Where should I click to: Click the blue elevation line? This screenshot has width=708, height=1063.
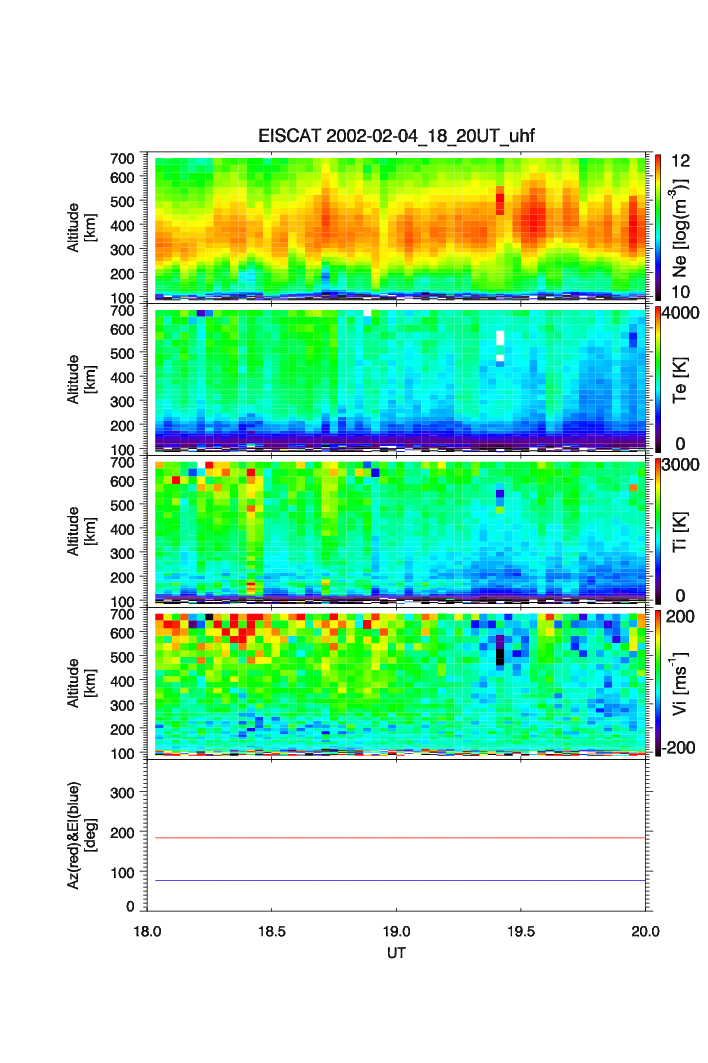pyautogui.click(x=400, y=881)
